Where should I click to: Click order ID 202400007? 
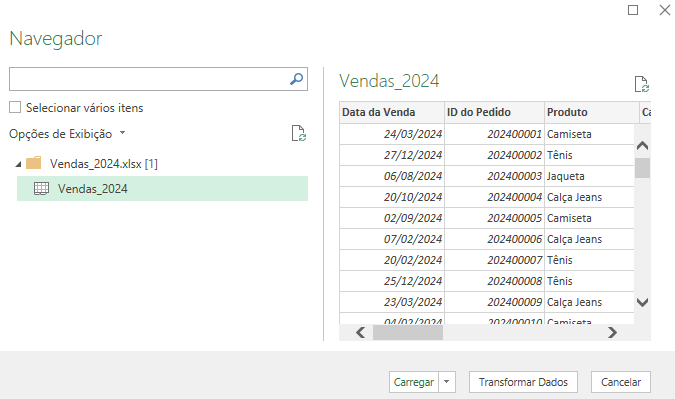pyautogui.click(x=494, y=260)
